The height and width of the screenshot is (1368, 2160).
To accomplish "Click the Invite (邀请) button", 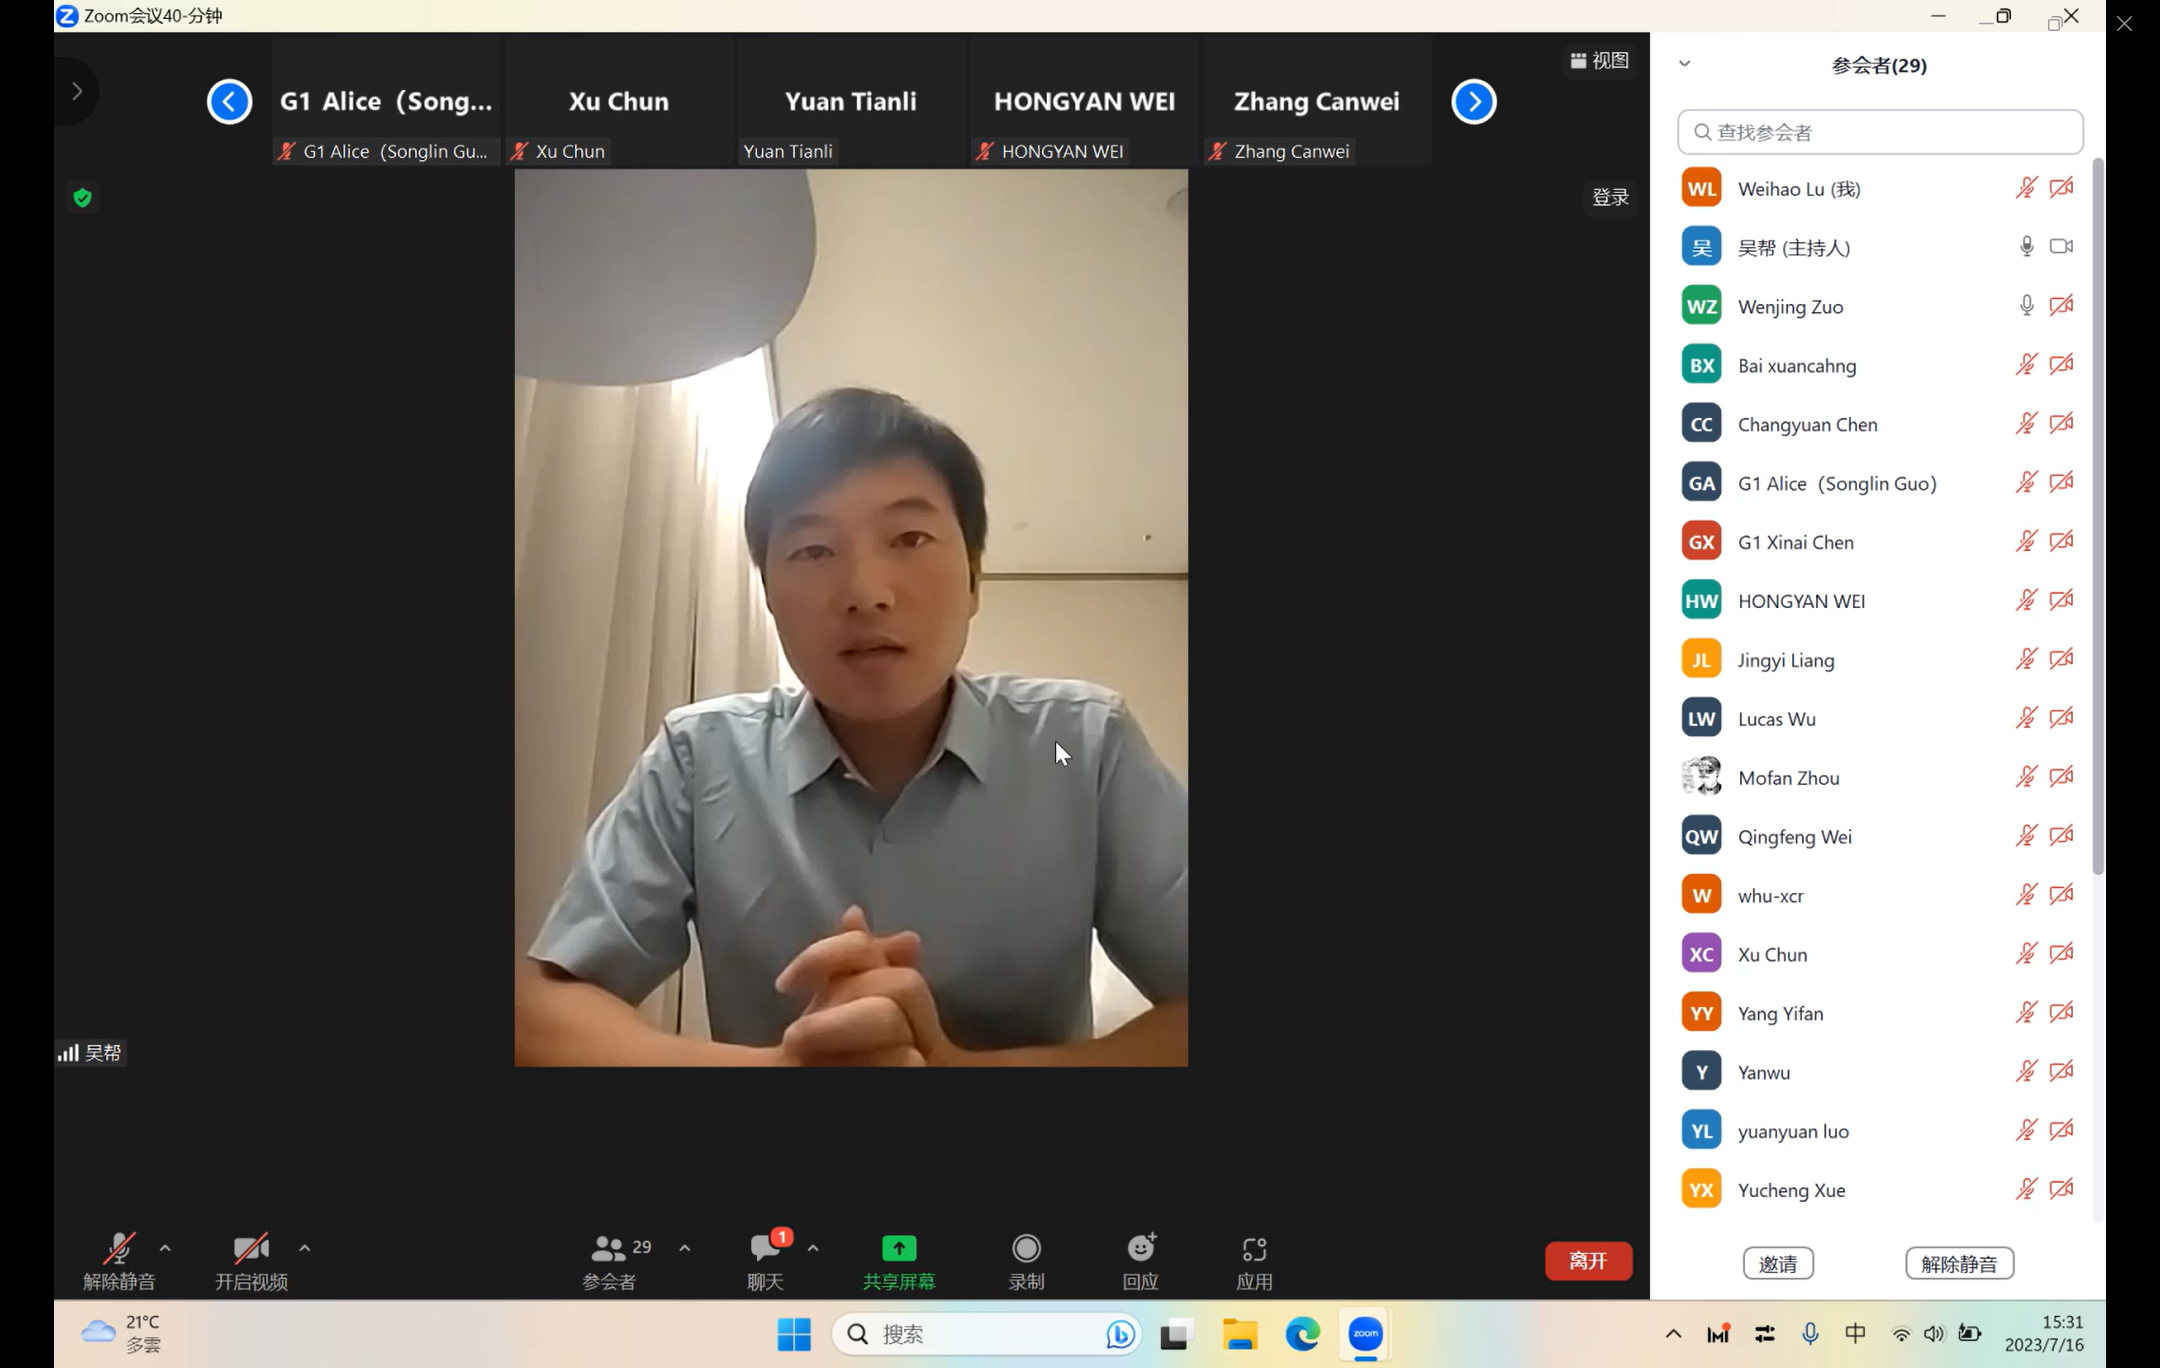I will tap(1778, 1263).
